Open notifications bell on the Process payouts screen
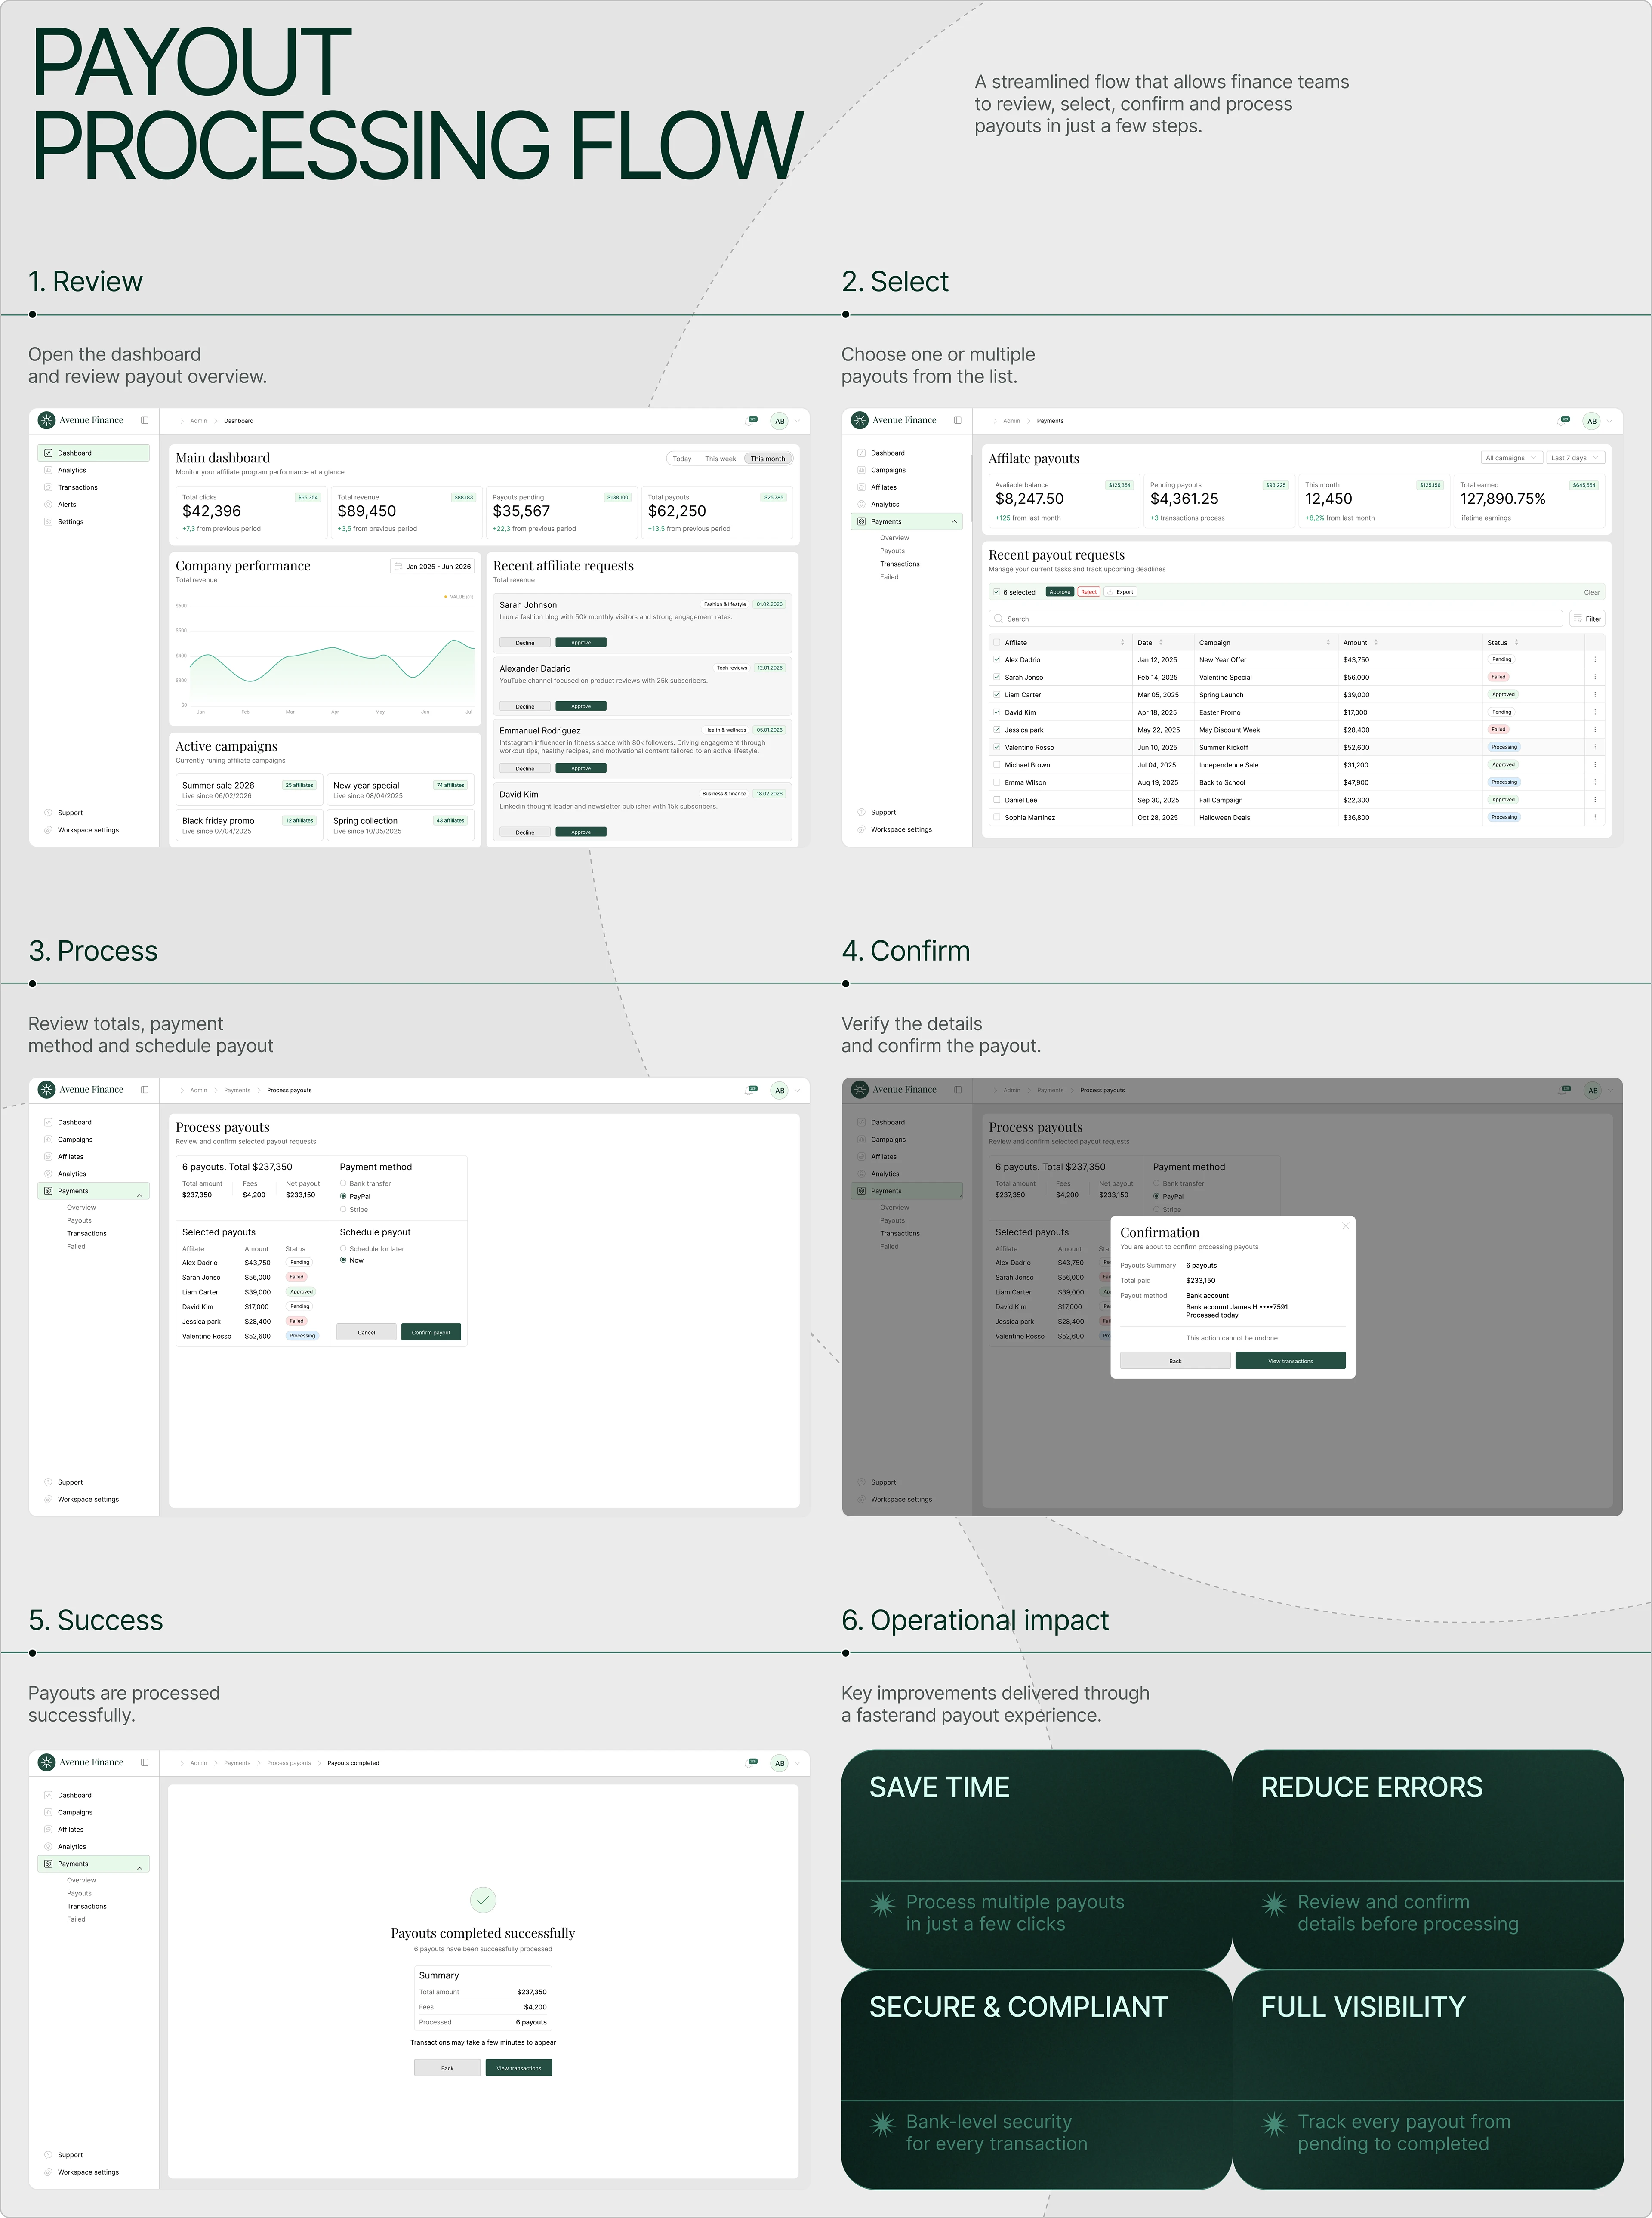Image resolution: width=1652 pixels, height=2218 pixels. [751, 1090]
